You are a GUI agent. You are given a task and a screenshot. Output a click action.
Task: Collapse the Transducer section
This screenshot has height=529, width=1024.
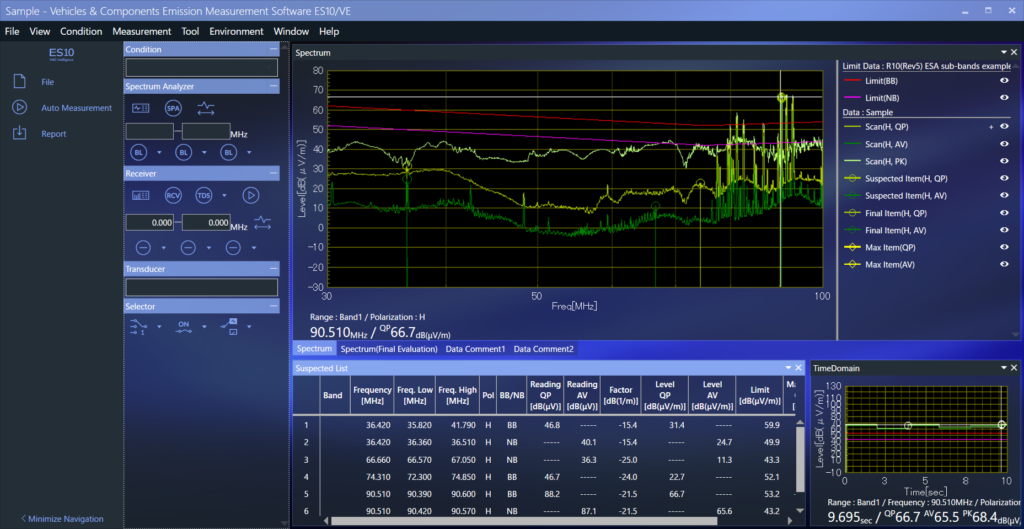[273, 268]
